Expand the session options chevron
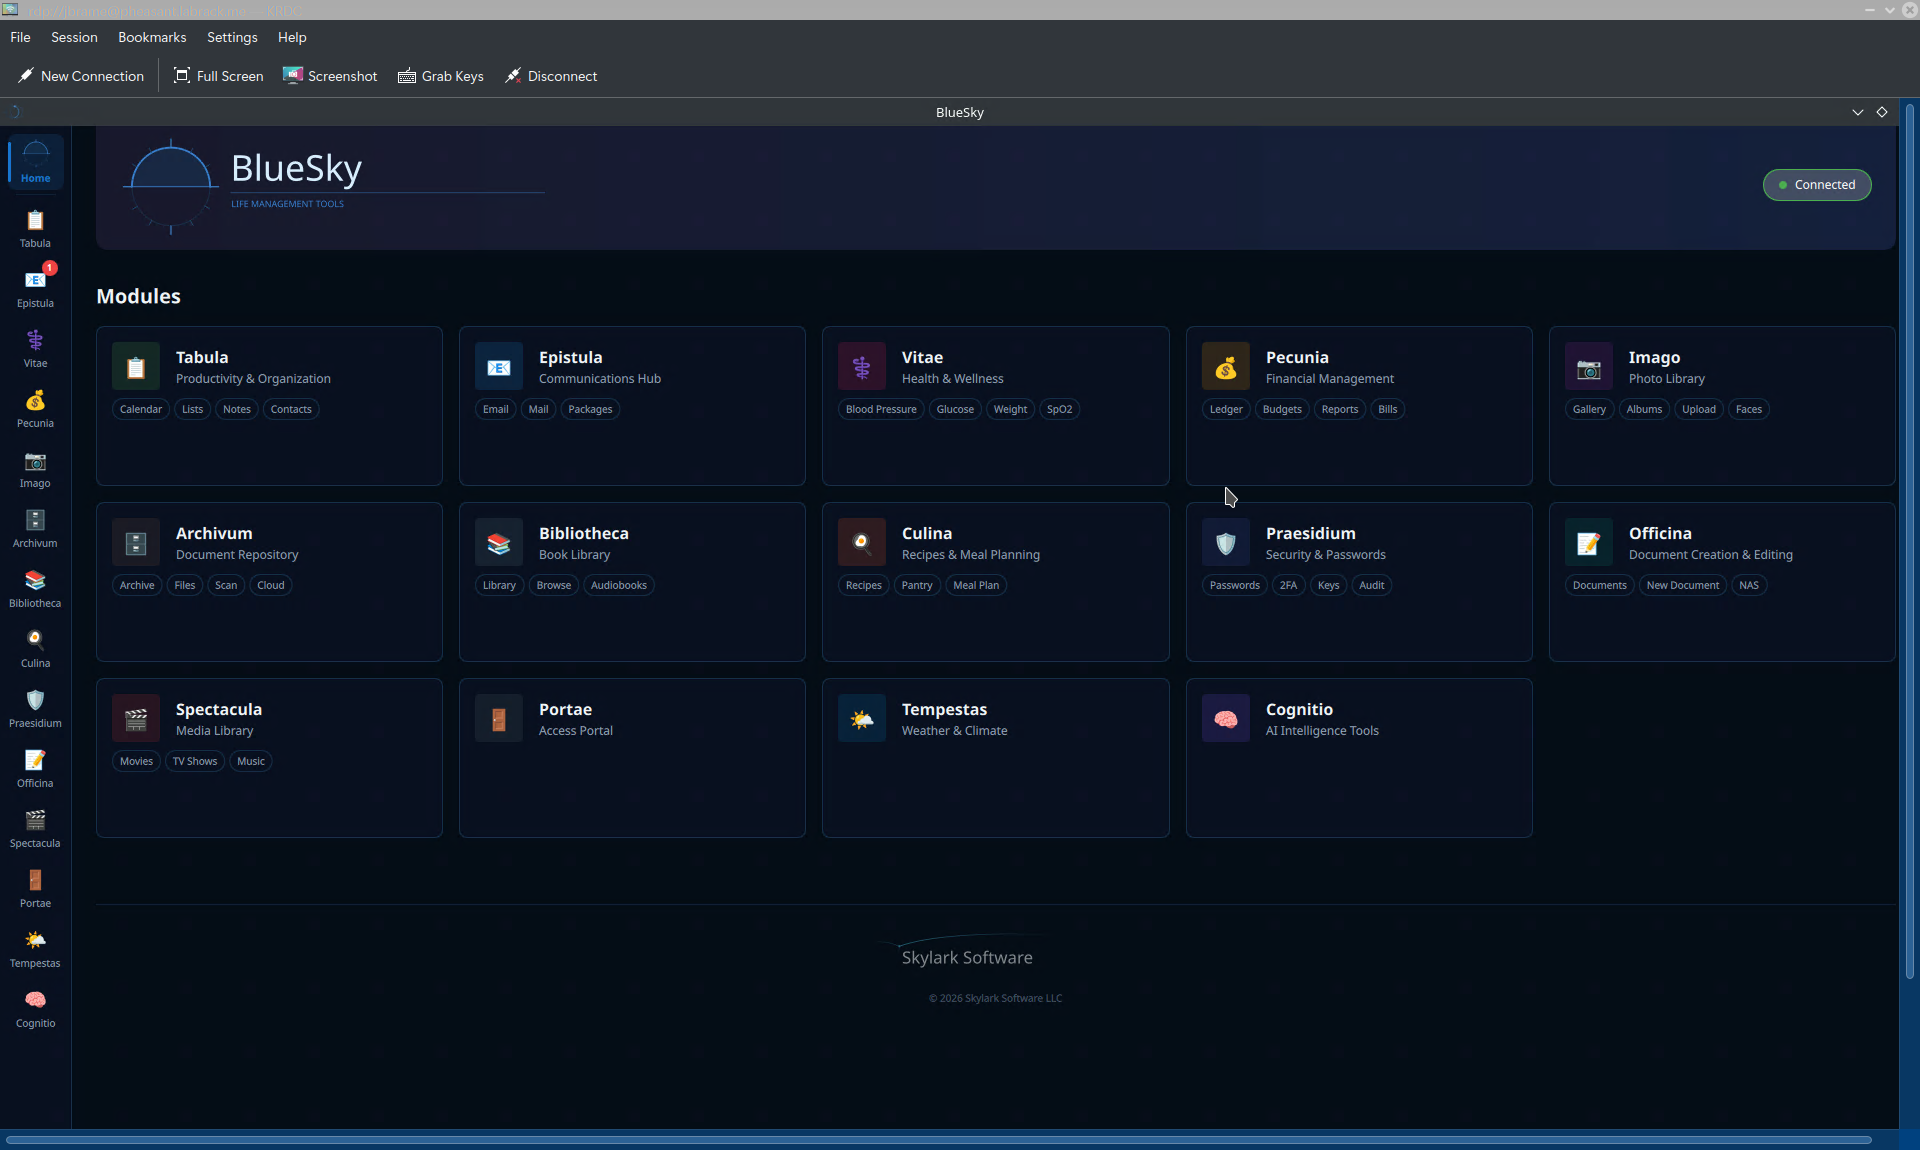 pos(1857,112)
